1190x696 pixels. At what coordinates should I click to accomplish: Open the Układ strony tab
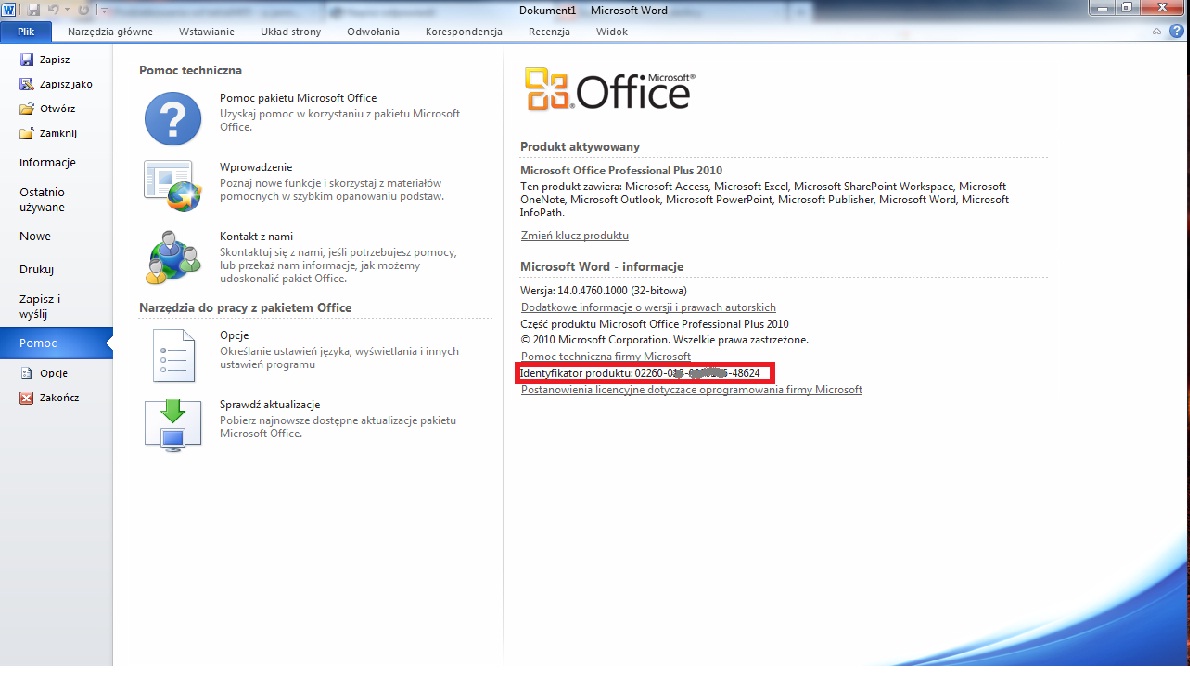291,32
